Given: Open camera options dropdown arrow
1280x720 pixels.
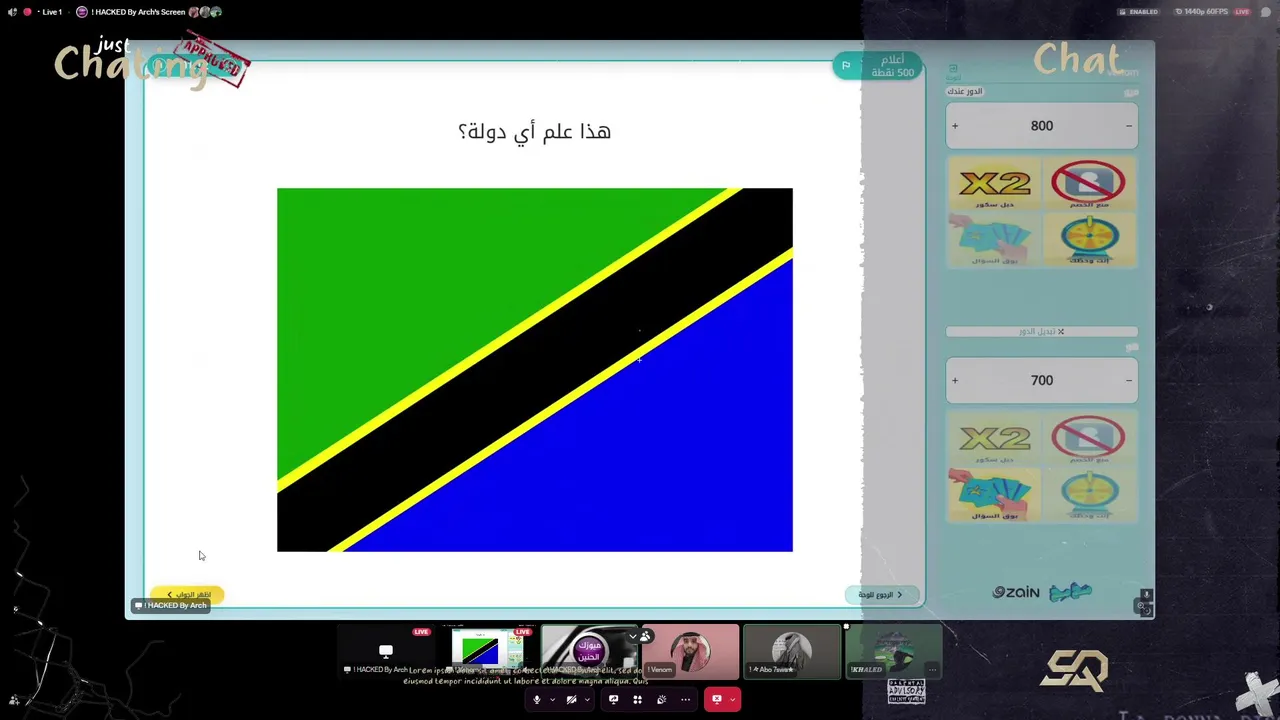Looking at the screenshot, I should tap(587, 700).
